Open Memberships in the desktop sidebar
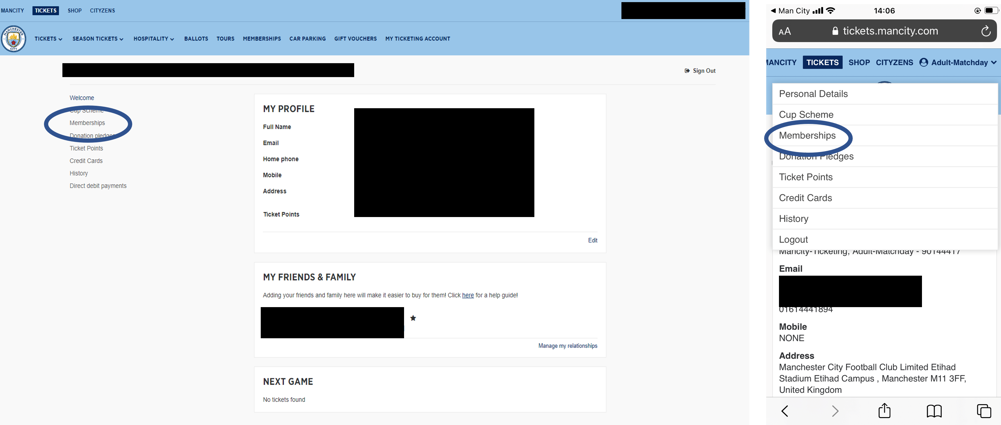Screen dimensions: 1001x425 click(87, 123)
